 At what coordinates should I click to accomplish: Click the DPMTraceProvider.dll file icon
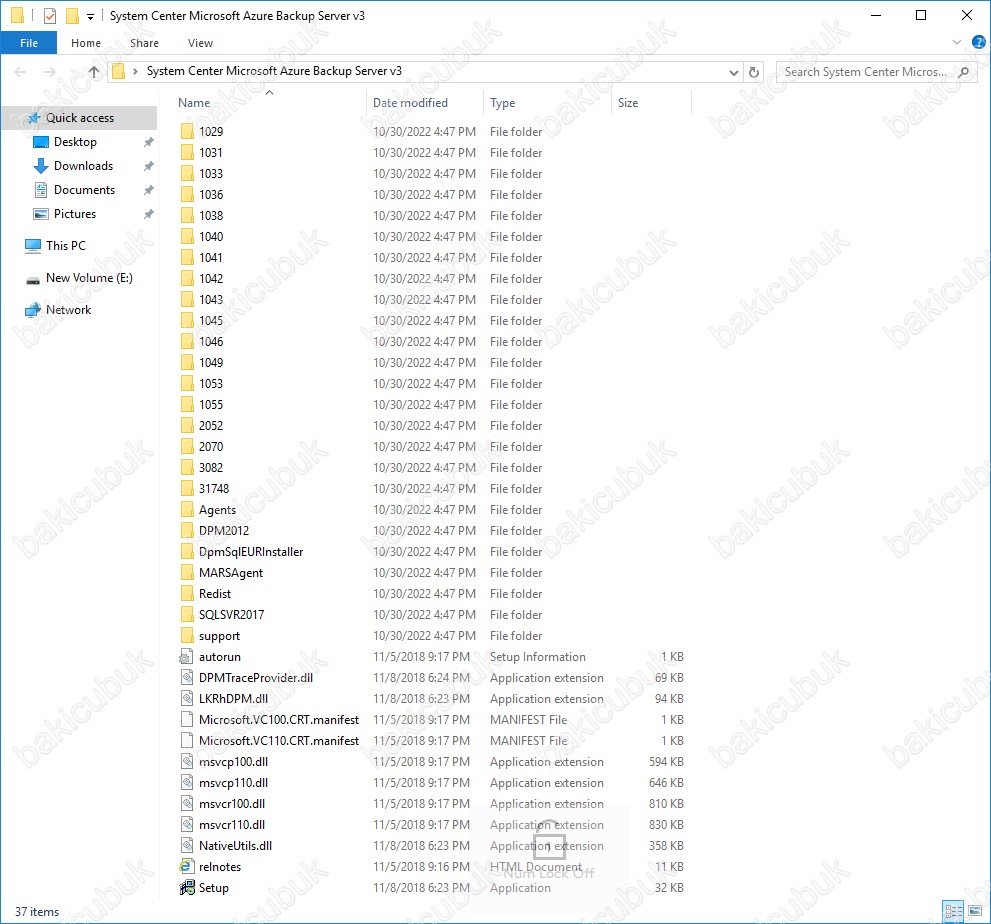tap(187, 678)
